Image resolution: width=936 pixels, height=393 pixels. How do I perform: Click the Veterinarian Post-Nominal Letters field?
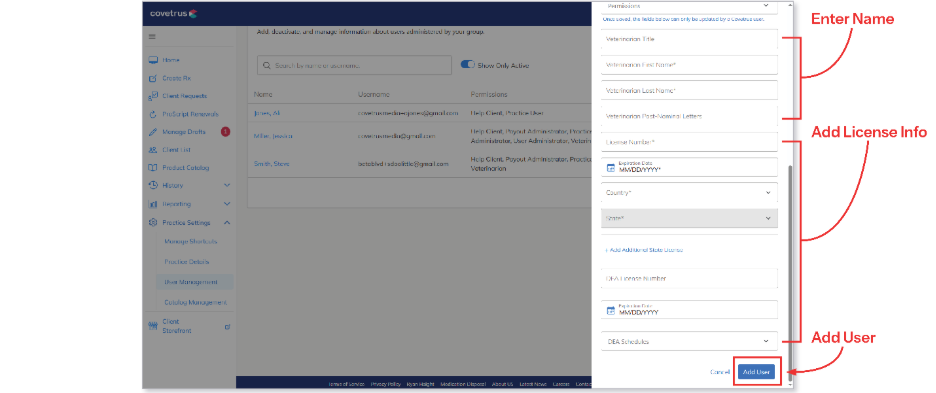pyautogui.click(x=689, y=116)
